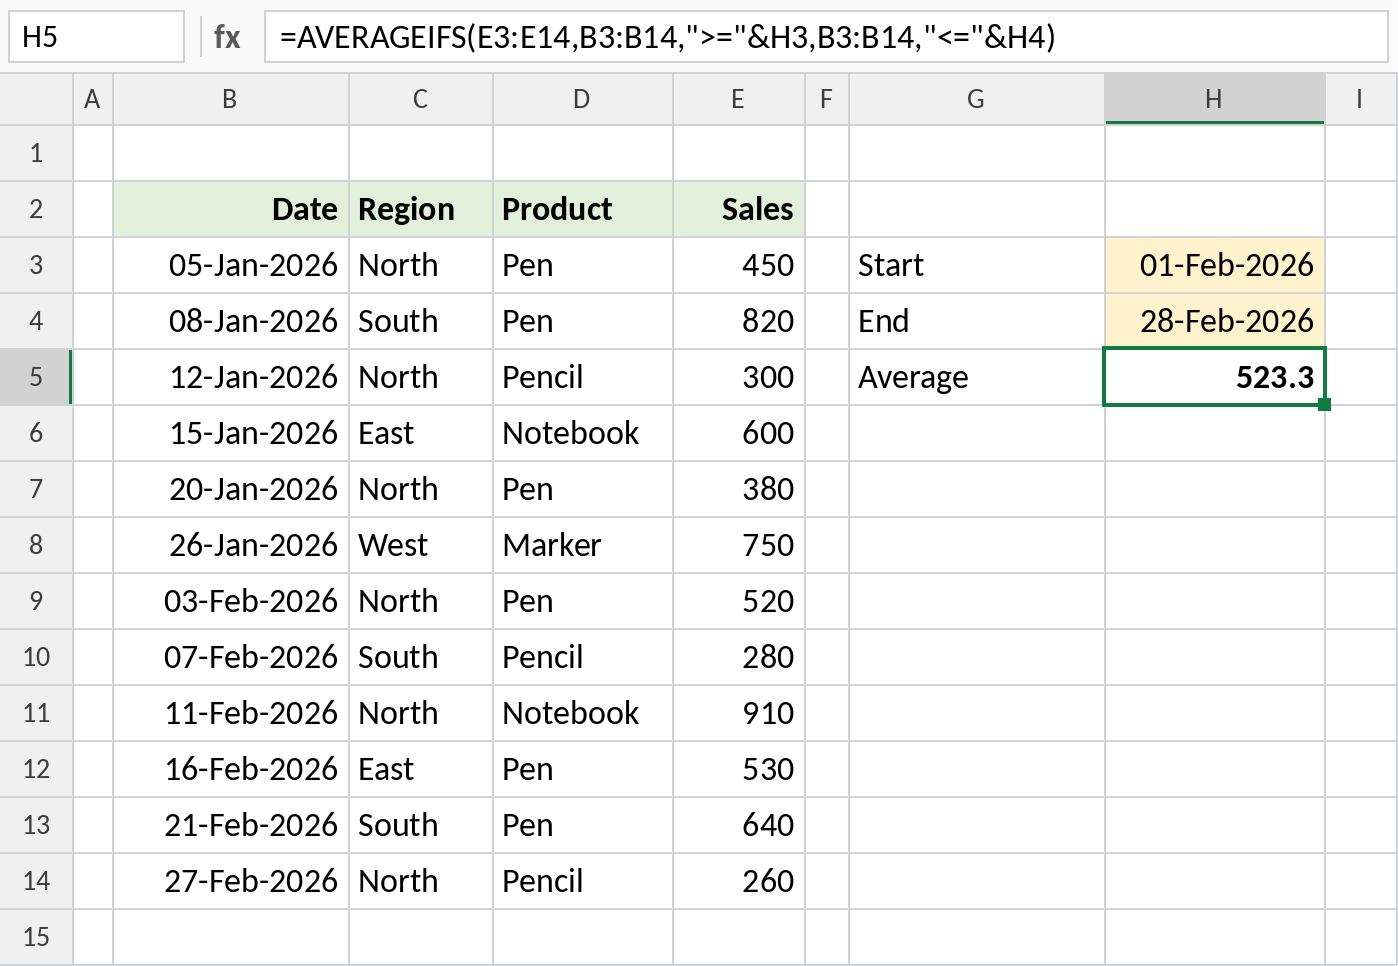This screenshot has width=1398, height=966.
Task: Click the fx insert function icon
Action: tap(227, 37)
